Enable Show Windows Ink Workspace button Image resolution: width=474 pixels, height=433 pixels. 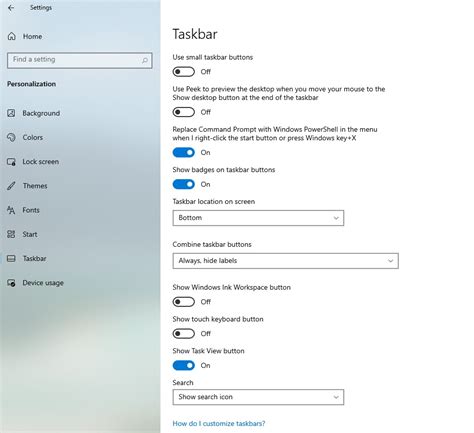coord(184,302)
